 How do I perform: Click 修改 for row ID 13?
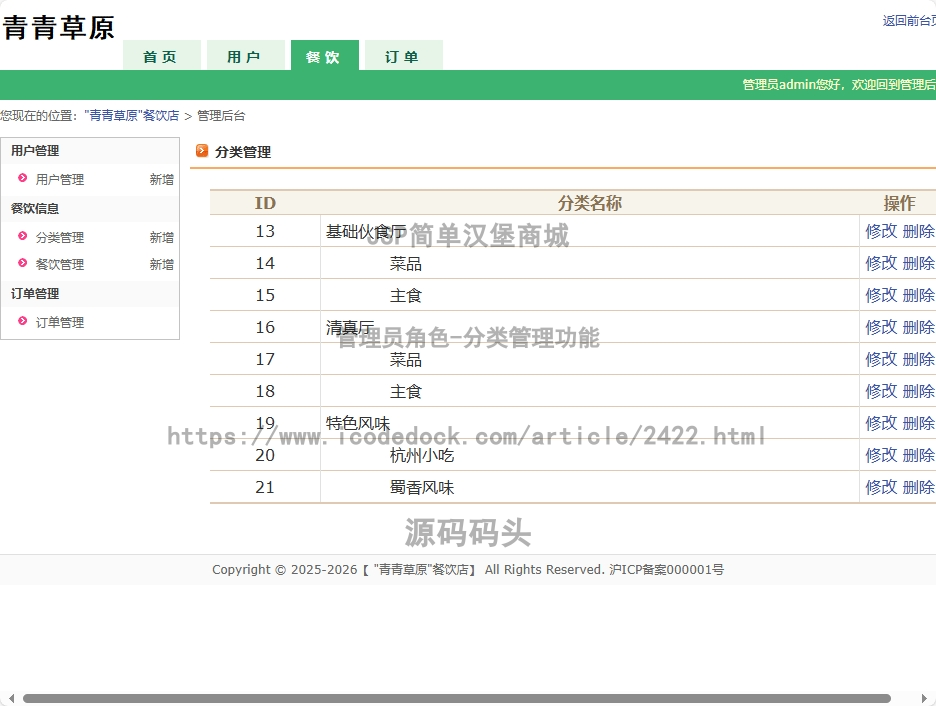click(x=881, y=231)
